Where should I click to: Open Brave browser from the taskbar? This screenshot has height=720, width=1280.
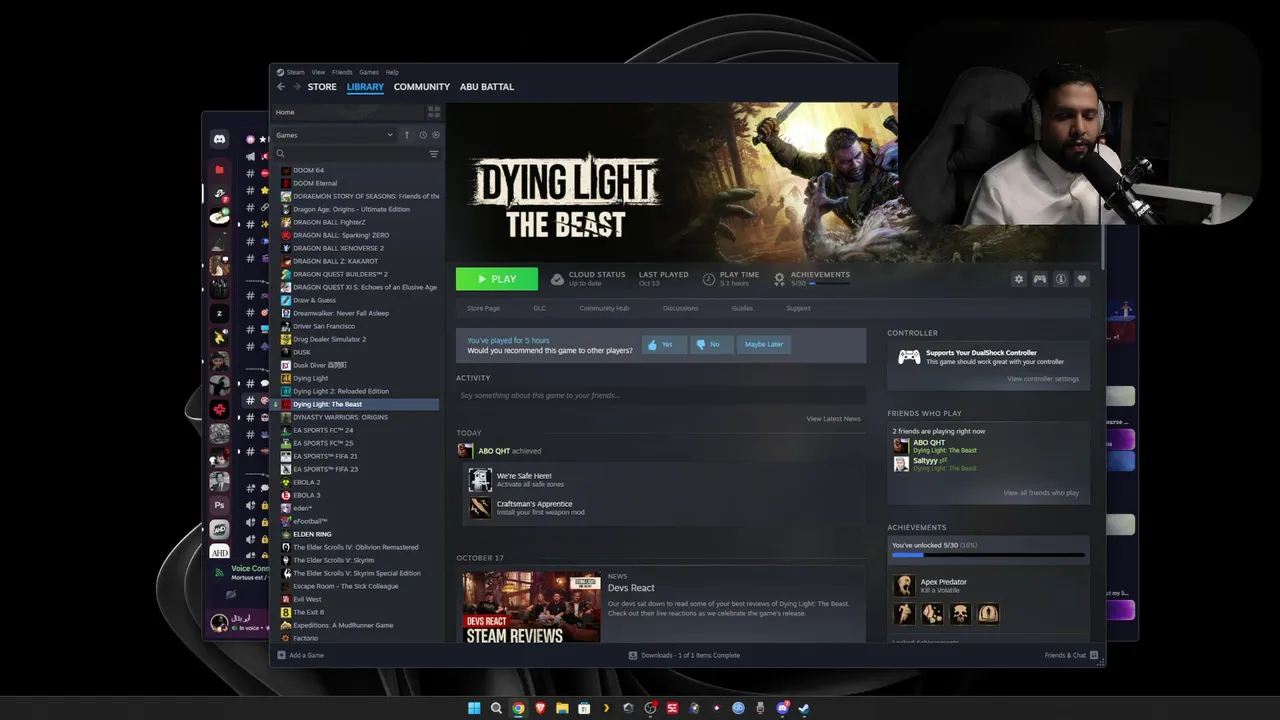click(540, 708)
